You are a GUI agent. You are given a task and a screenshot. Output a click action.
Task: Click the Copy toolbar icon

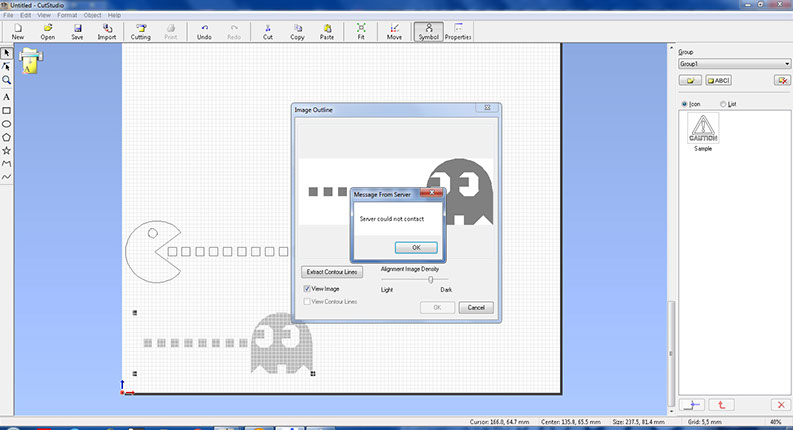coord(297,31)
